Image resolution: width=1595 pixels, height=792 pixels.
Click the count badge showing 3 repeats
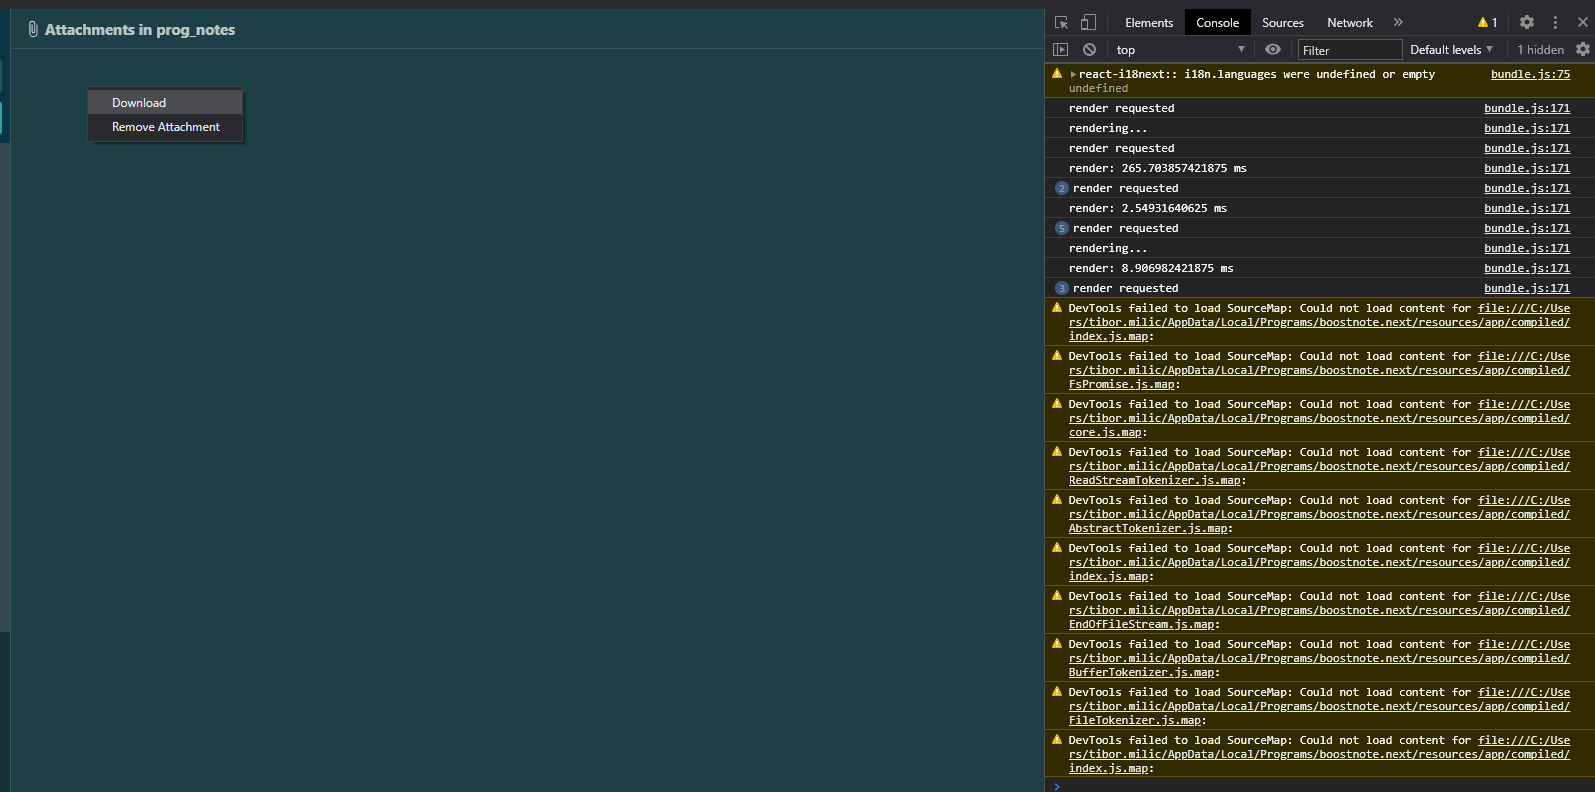point(1062,288)
